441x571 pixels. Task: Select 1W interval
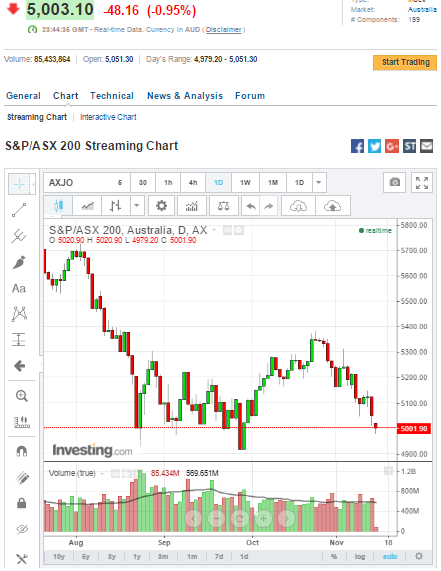click(245, 182)
